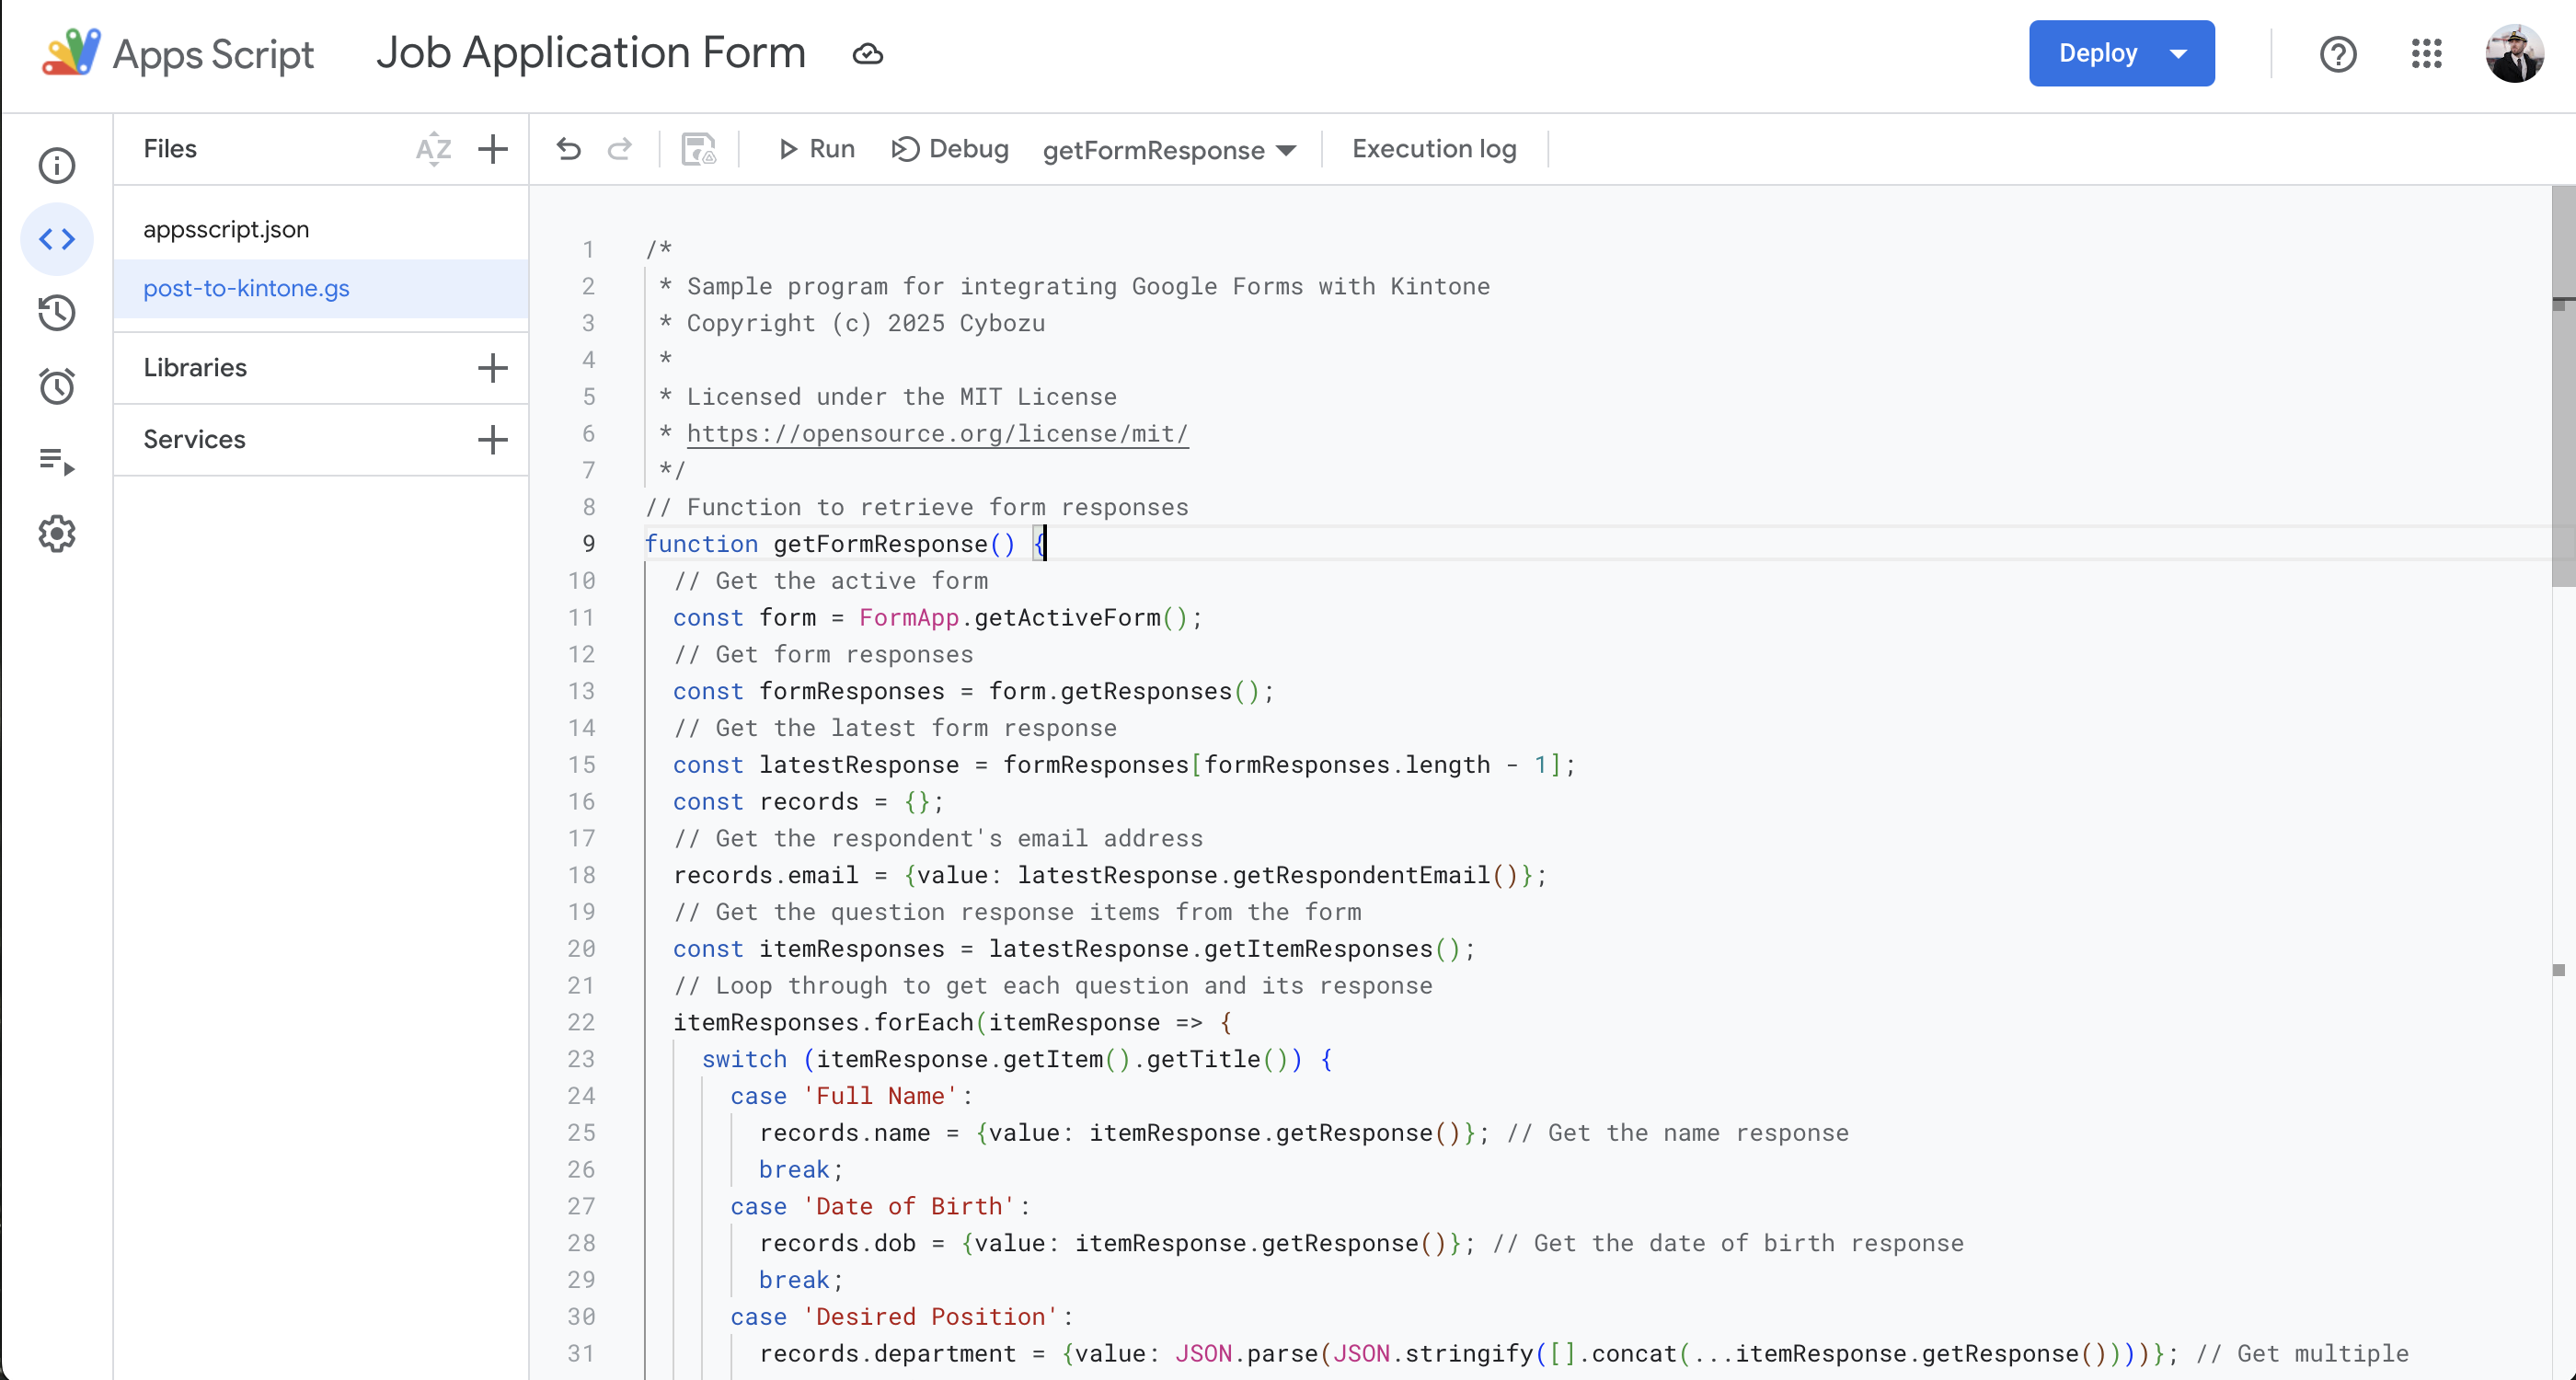Open the appsscript.json manifest
Screen dimensions: 2576x1380
coord(226,228)
